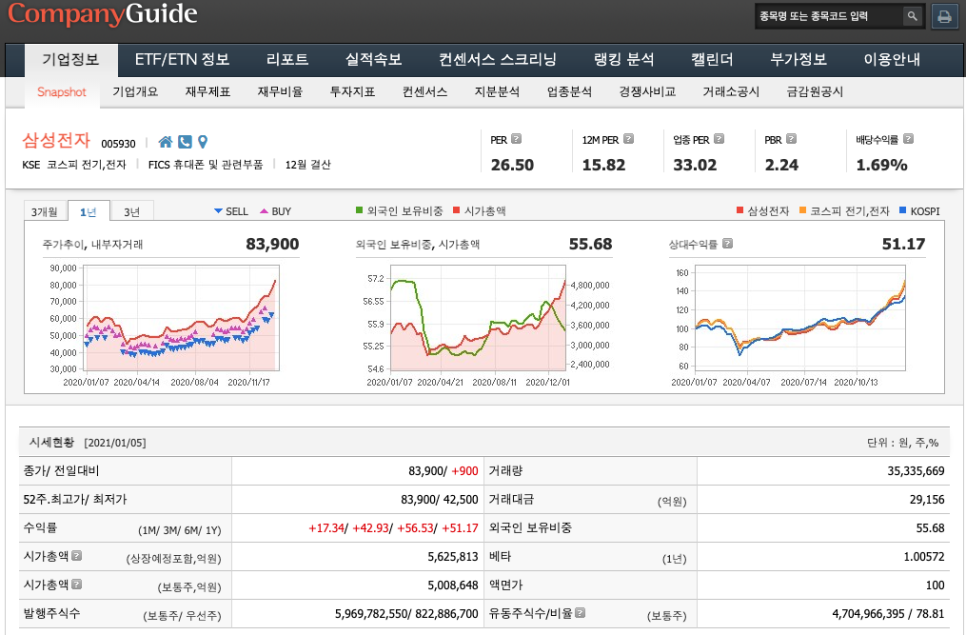Open the 배당수익률 help icon

[908, 139]
